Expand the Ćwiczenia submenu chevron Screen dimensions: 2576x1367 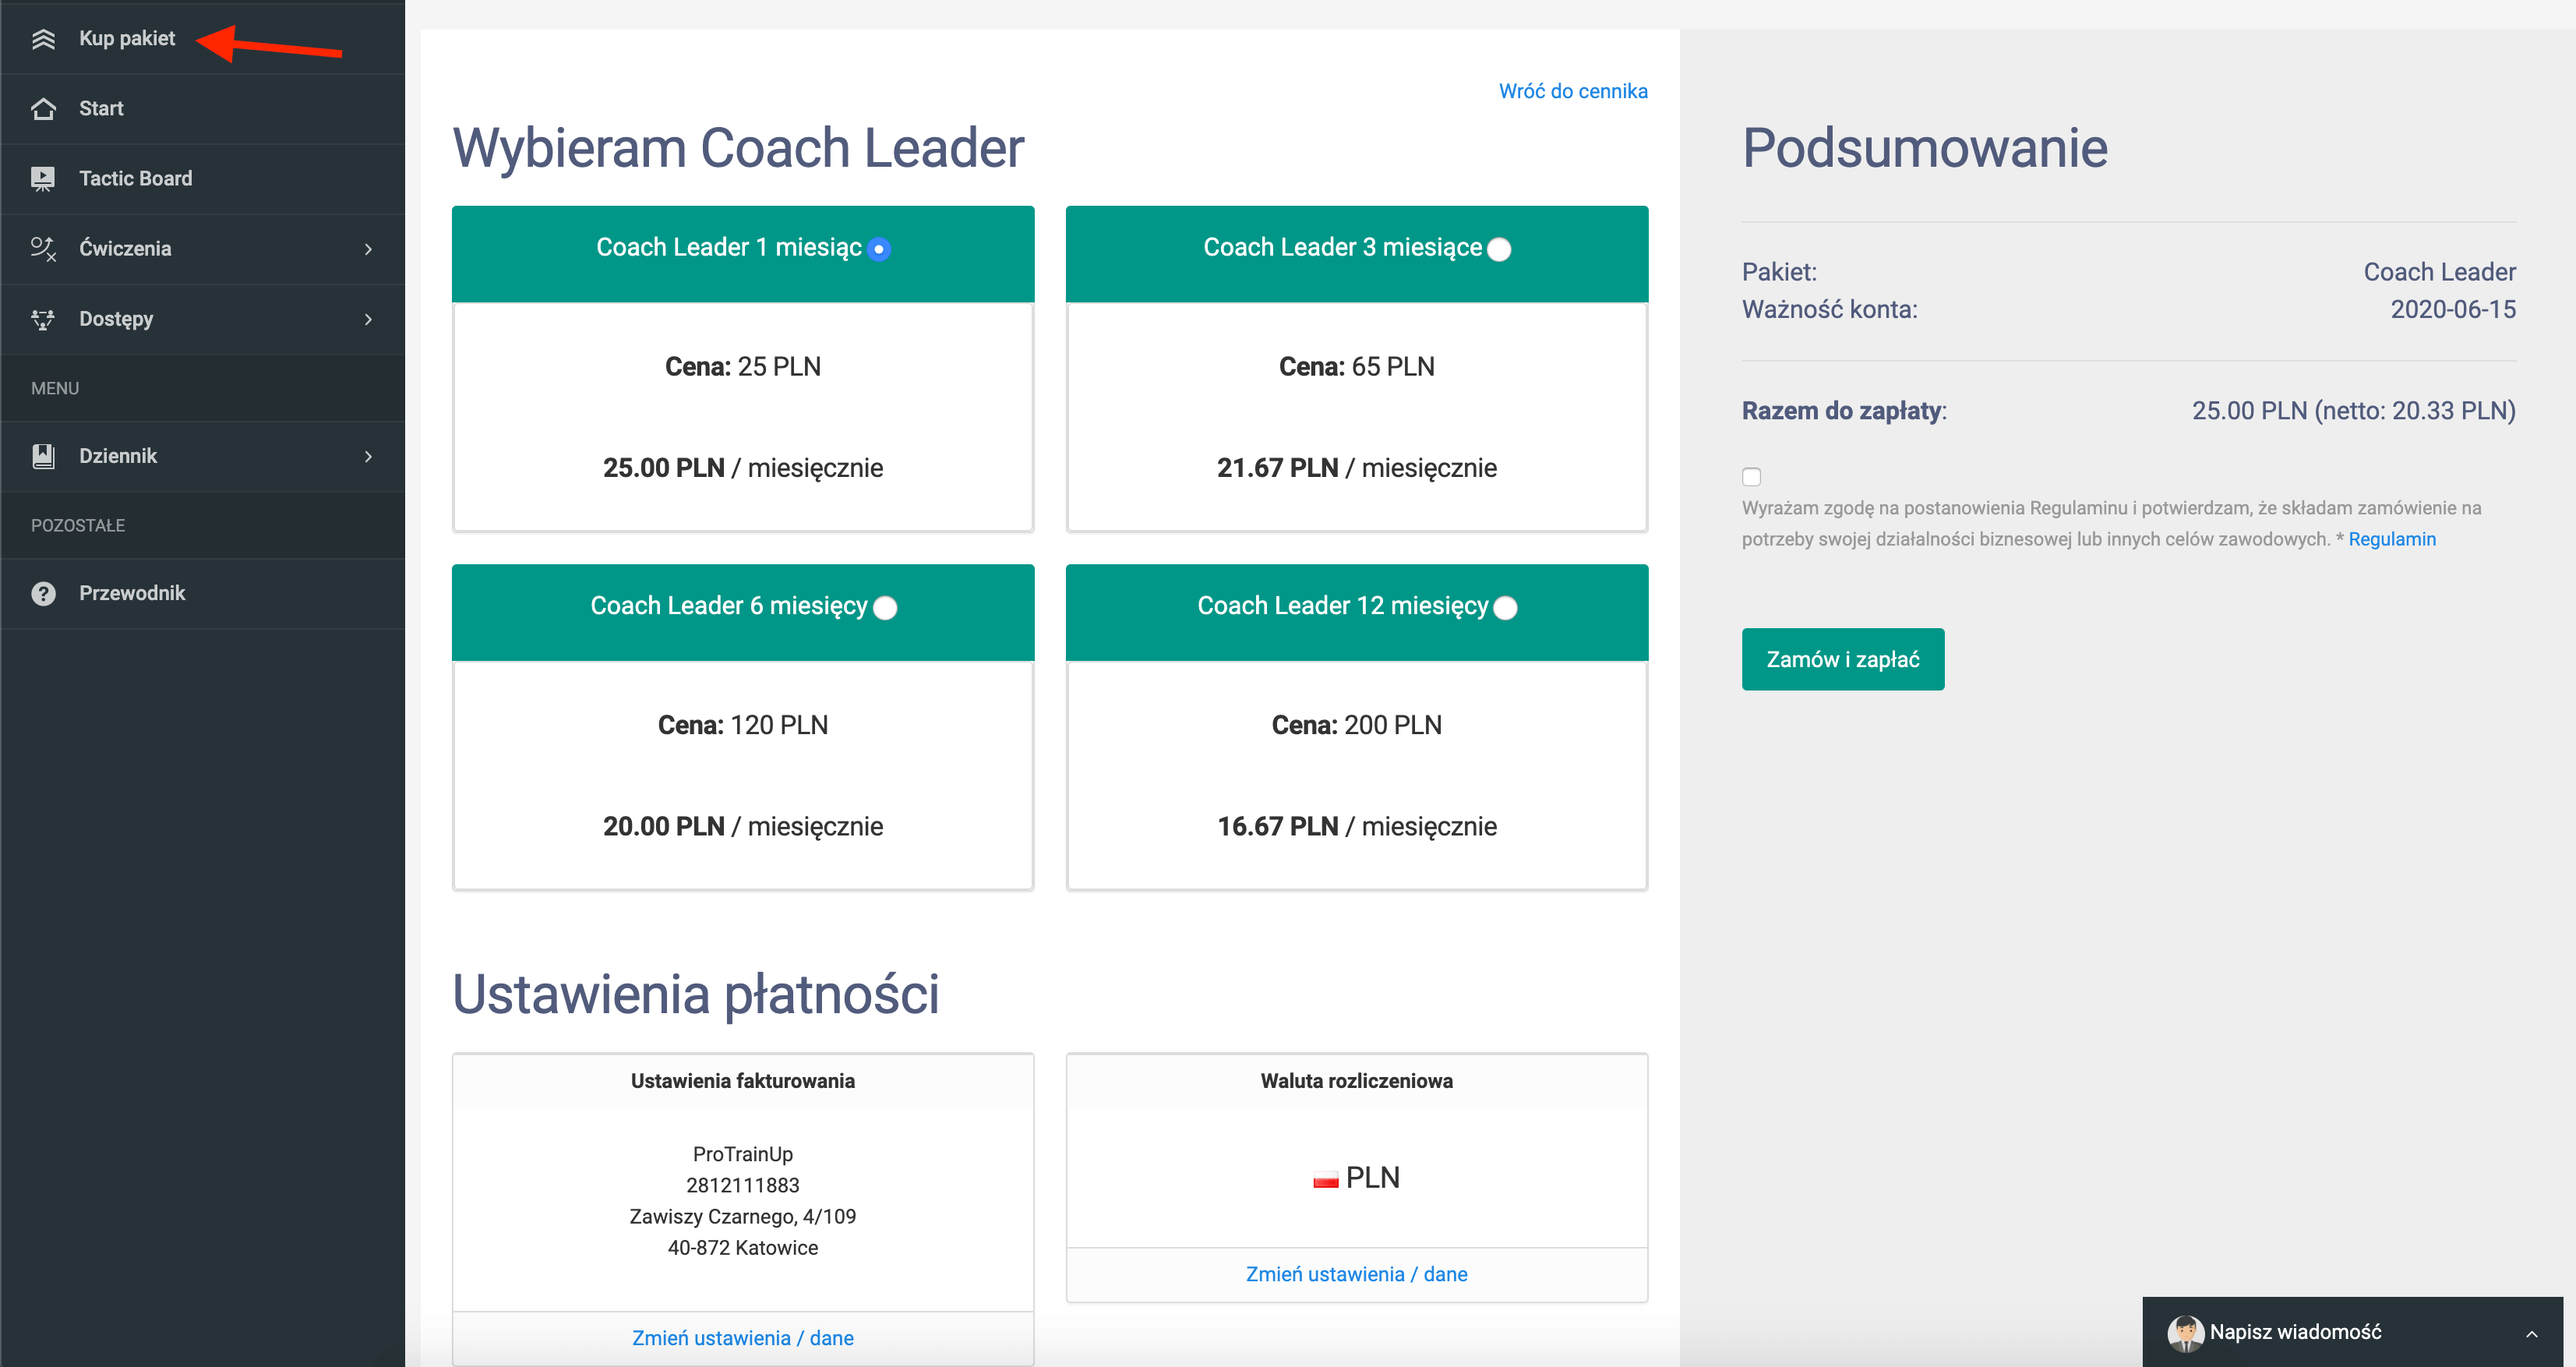coord(369,249)
